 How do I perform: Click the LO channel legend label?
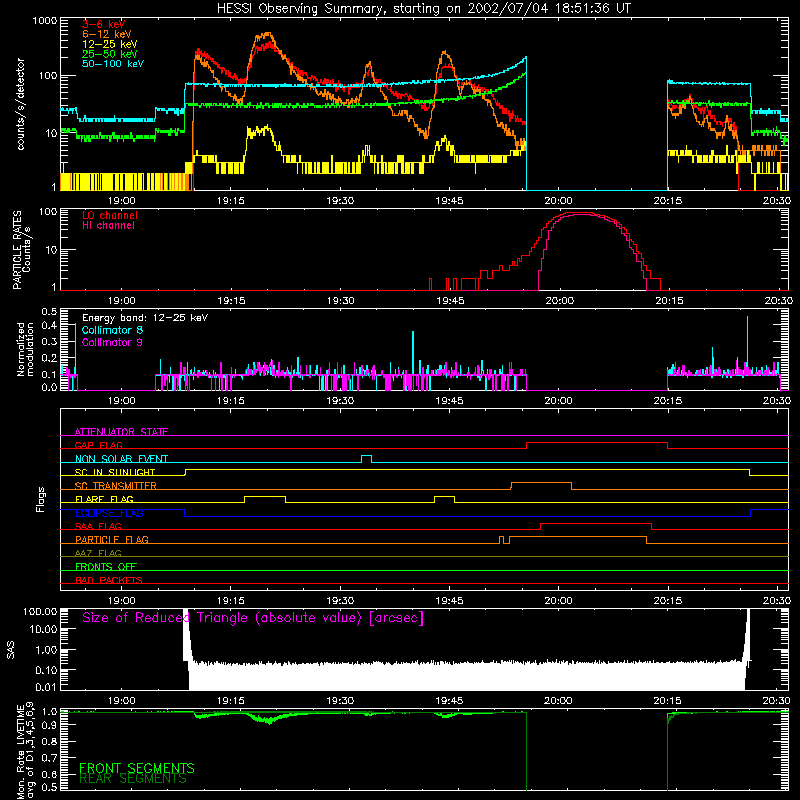[x=110, y=215]
